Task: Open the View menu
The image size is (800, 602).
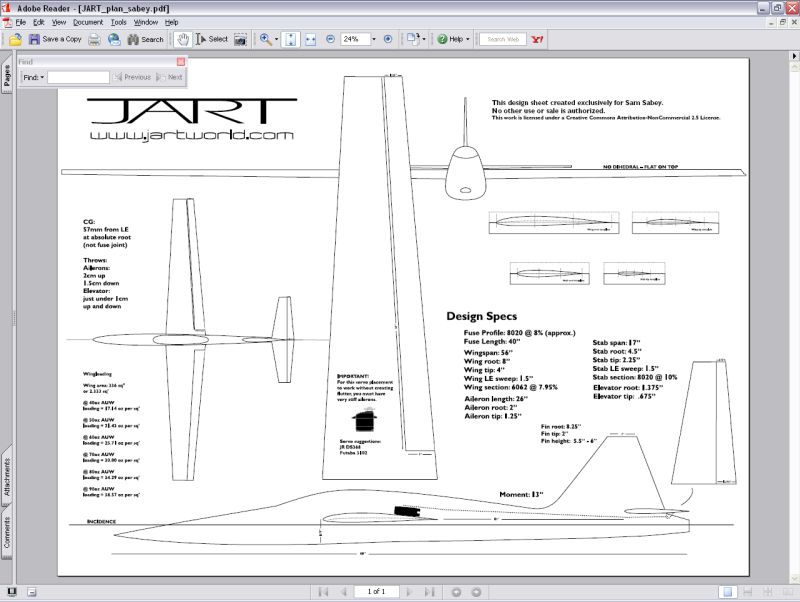Action: (x=59, y=22)
